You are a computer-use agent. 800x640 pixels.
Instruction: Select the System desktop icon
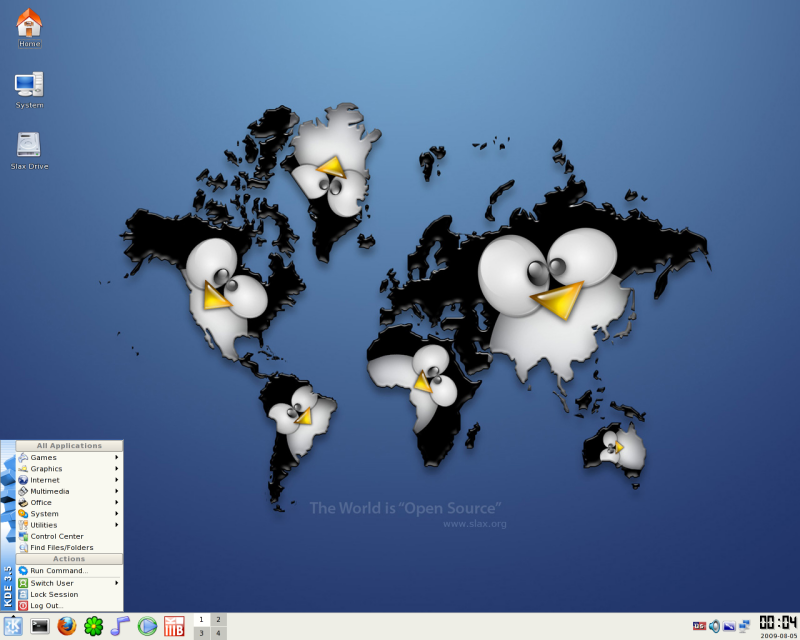29,90
